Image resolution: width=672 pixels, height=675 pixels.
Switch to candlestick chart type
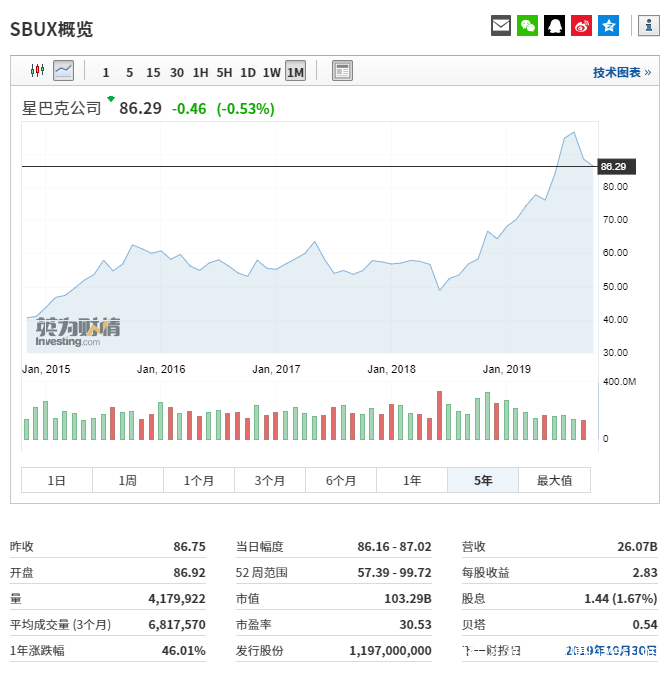[37, 71]
